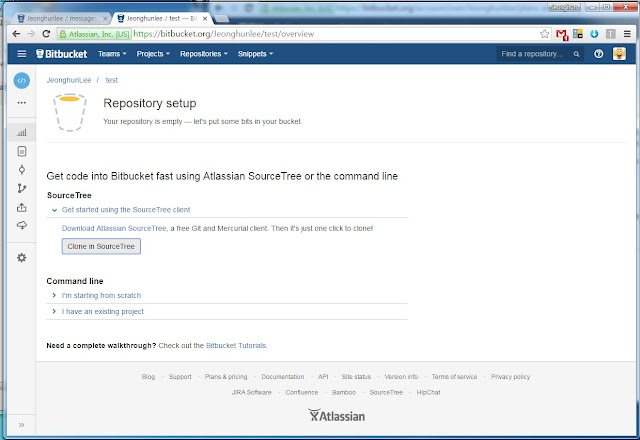Open the Source file icon in sidebar
Image resolution: width=640 pixels, height=440 pixels.
coord(22,151)
